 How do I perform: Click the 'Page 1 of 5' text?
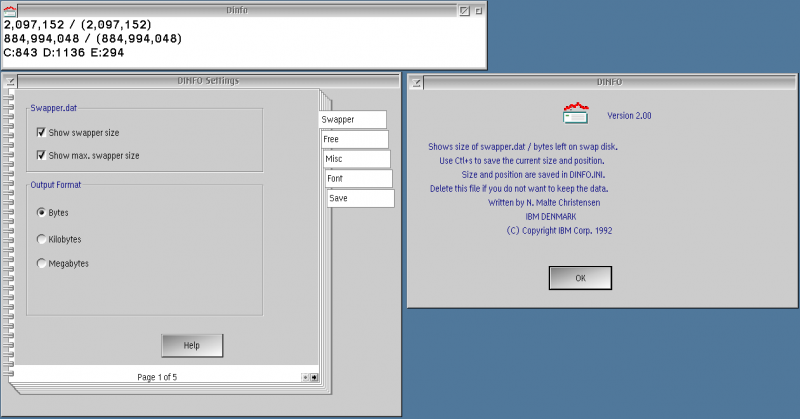(157, 377)
